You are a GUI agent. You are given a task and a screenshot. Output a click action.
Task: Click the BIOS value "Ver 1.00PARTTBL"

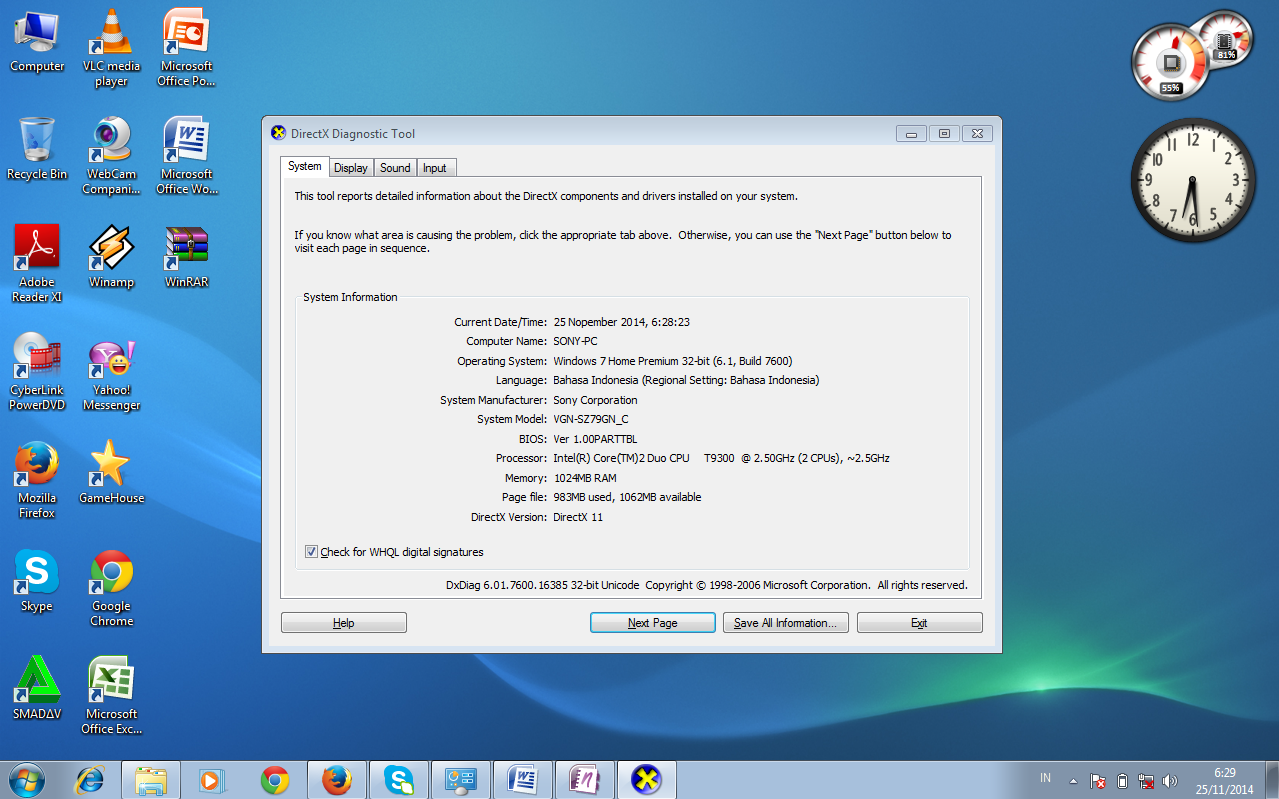coord(595,439)
